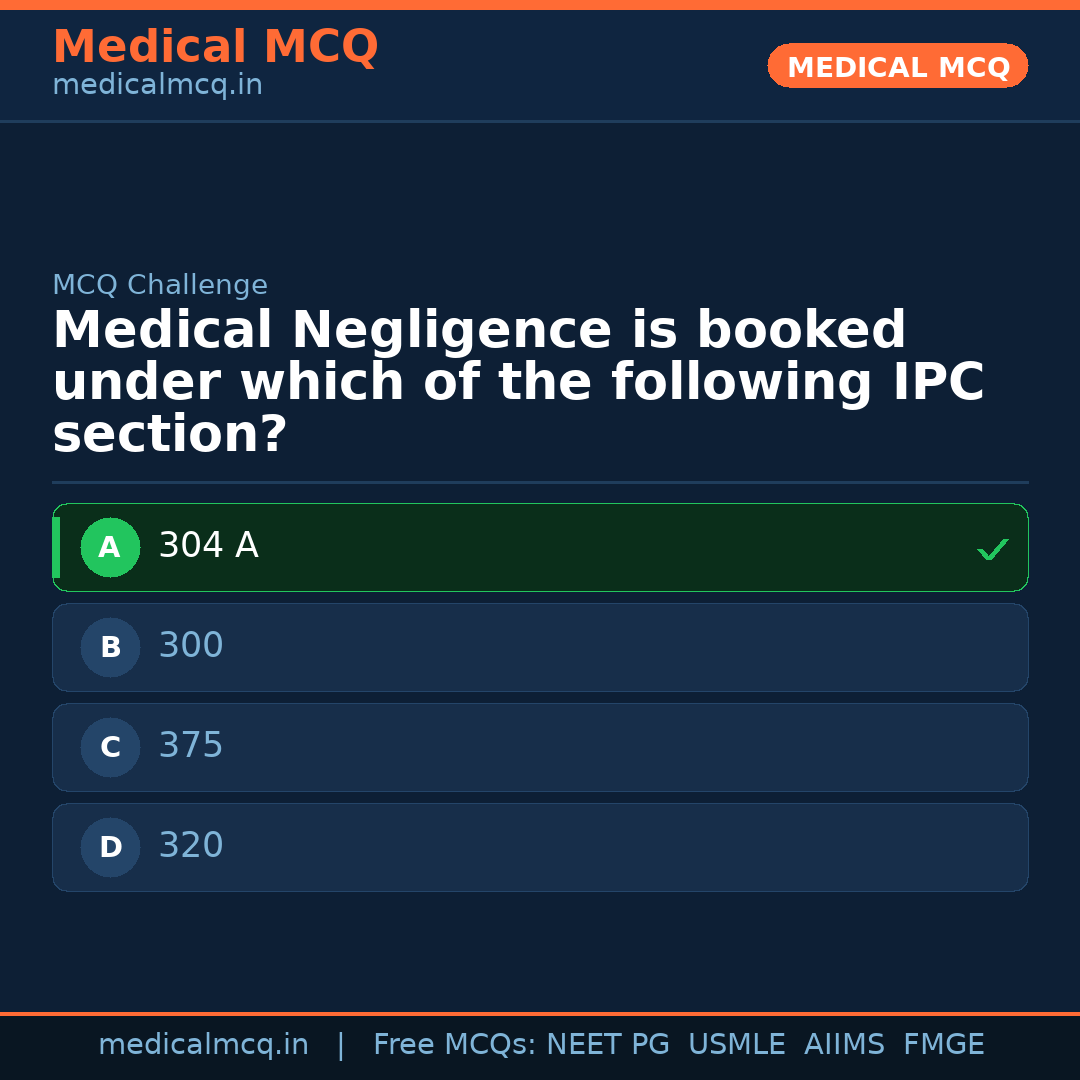Image resolution: width=1080 pixels, height=1080 pixels.
Task: Click the AIIMS label in the footer
Action: click(x=845, y=1043)
